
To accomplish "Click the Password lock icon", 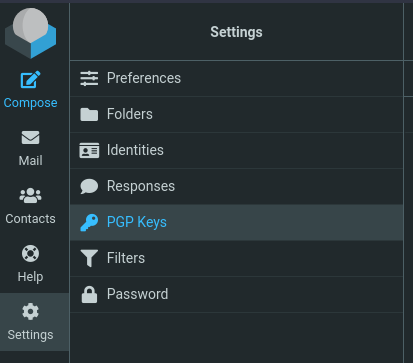I will coord(89,294).
